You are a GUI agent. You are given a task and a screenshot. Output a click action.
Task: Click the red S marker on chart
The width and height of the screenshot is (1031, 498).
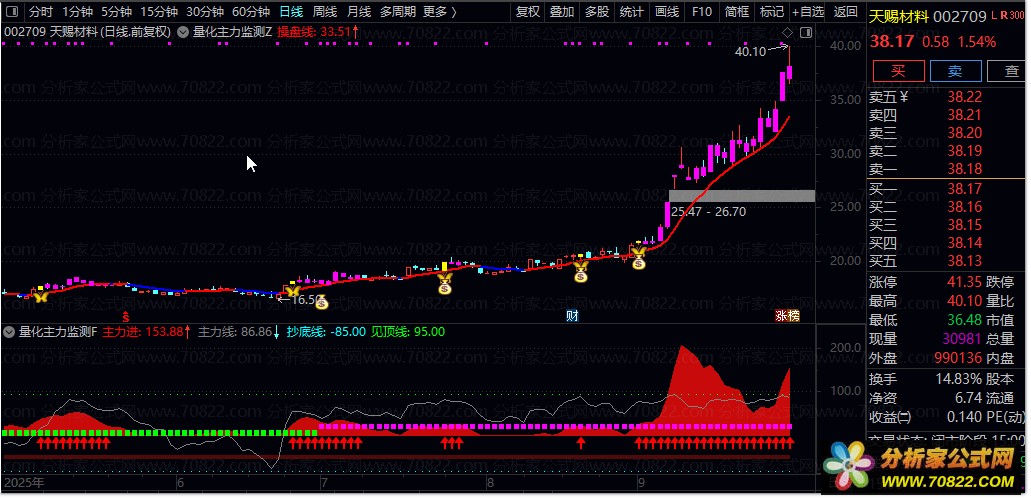tap(125, 315)
